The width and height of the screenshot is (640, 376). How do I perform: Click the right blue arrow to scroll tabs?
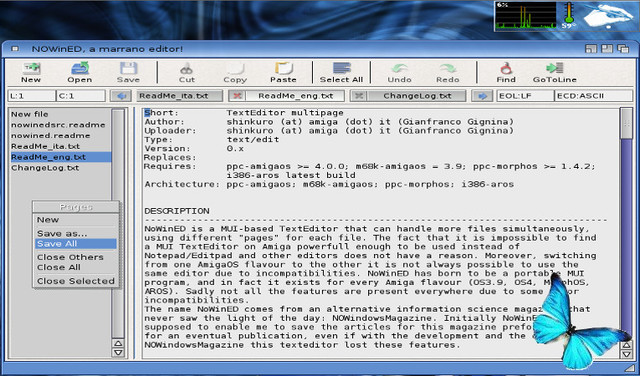[482, 96]
